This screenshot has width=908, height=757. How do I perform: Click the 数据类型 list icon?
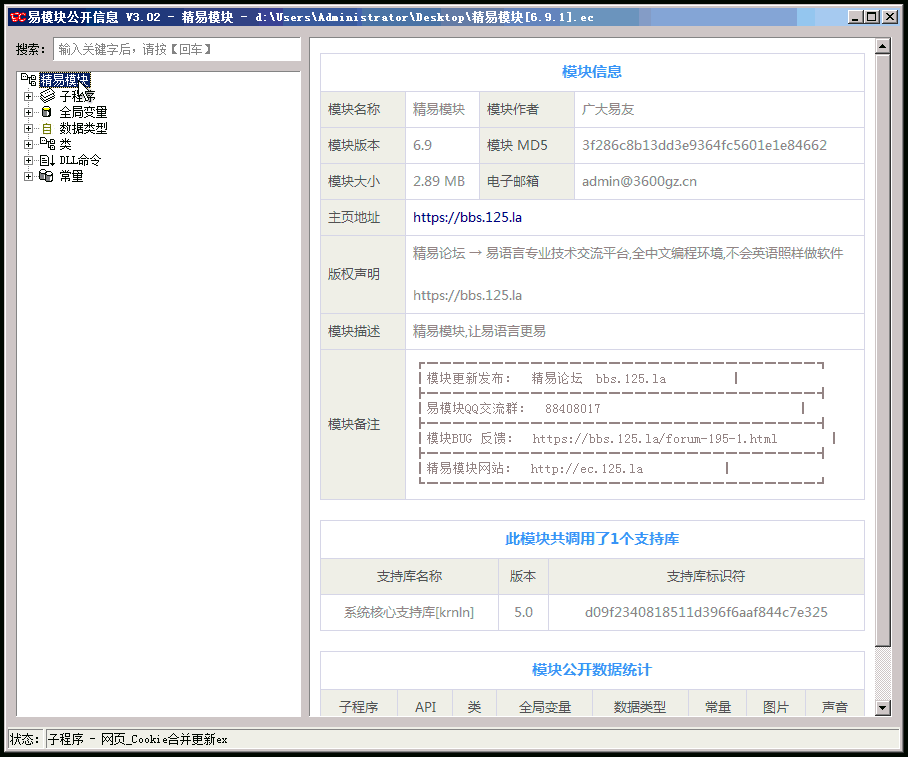point(46,129)
